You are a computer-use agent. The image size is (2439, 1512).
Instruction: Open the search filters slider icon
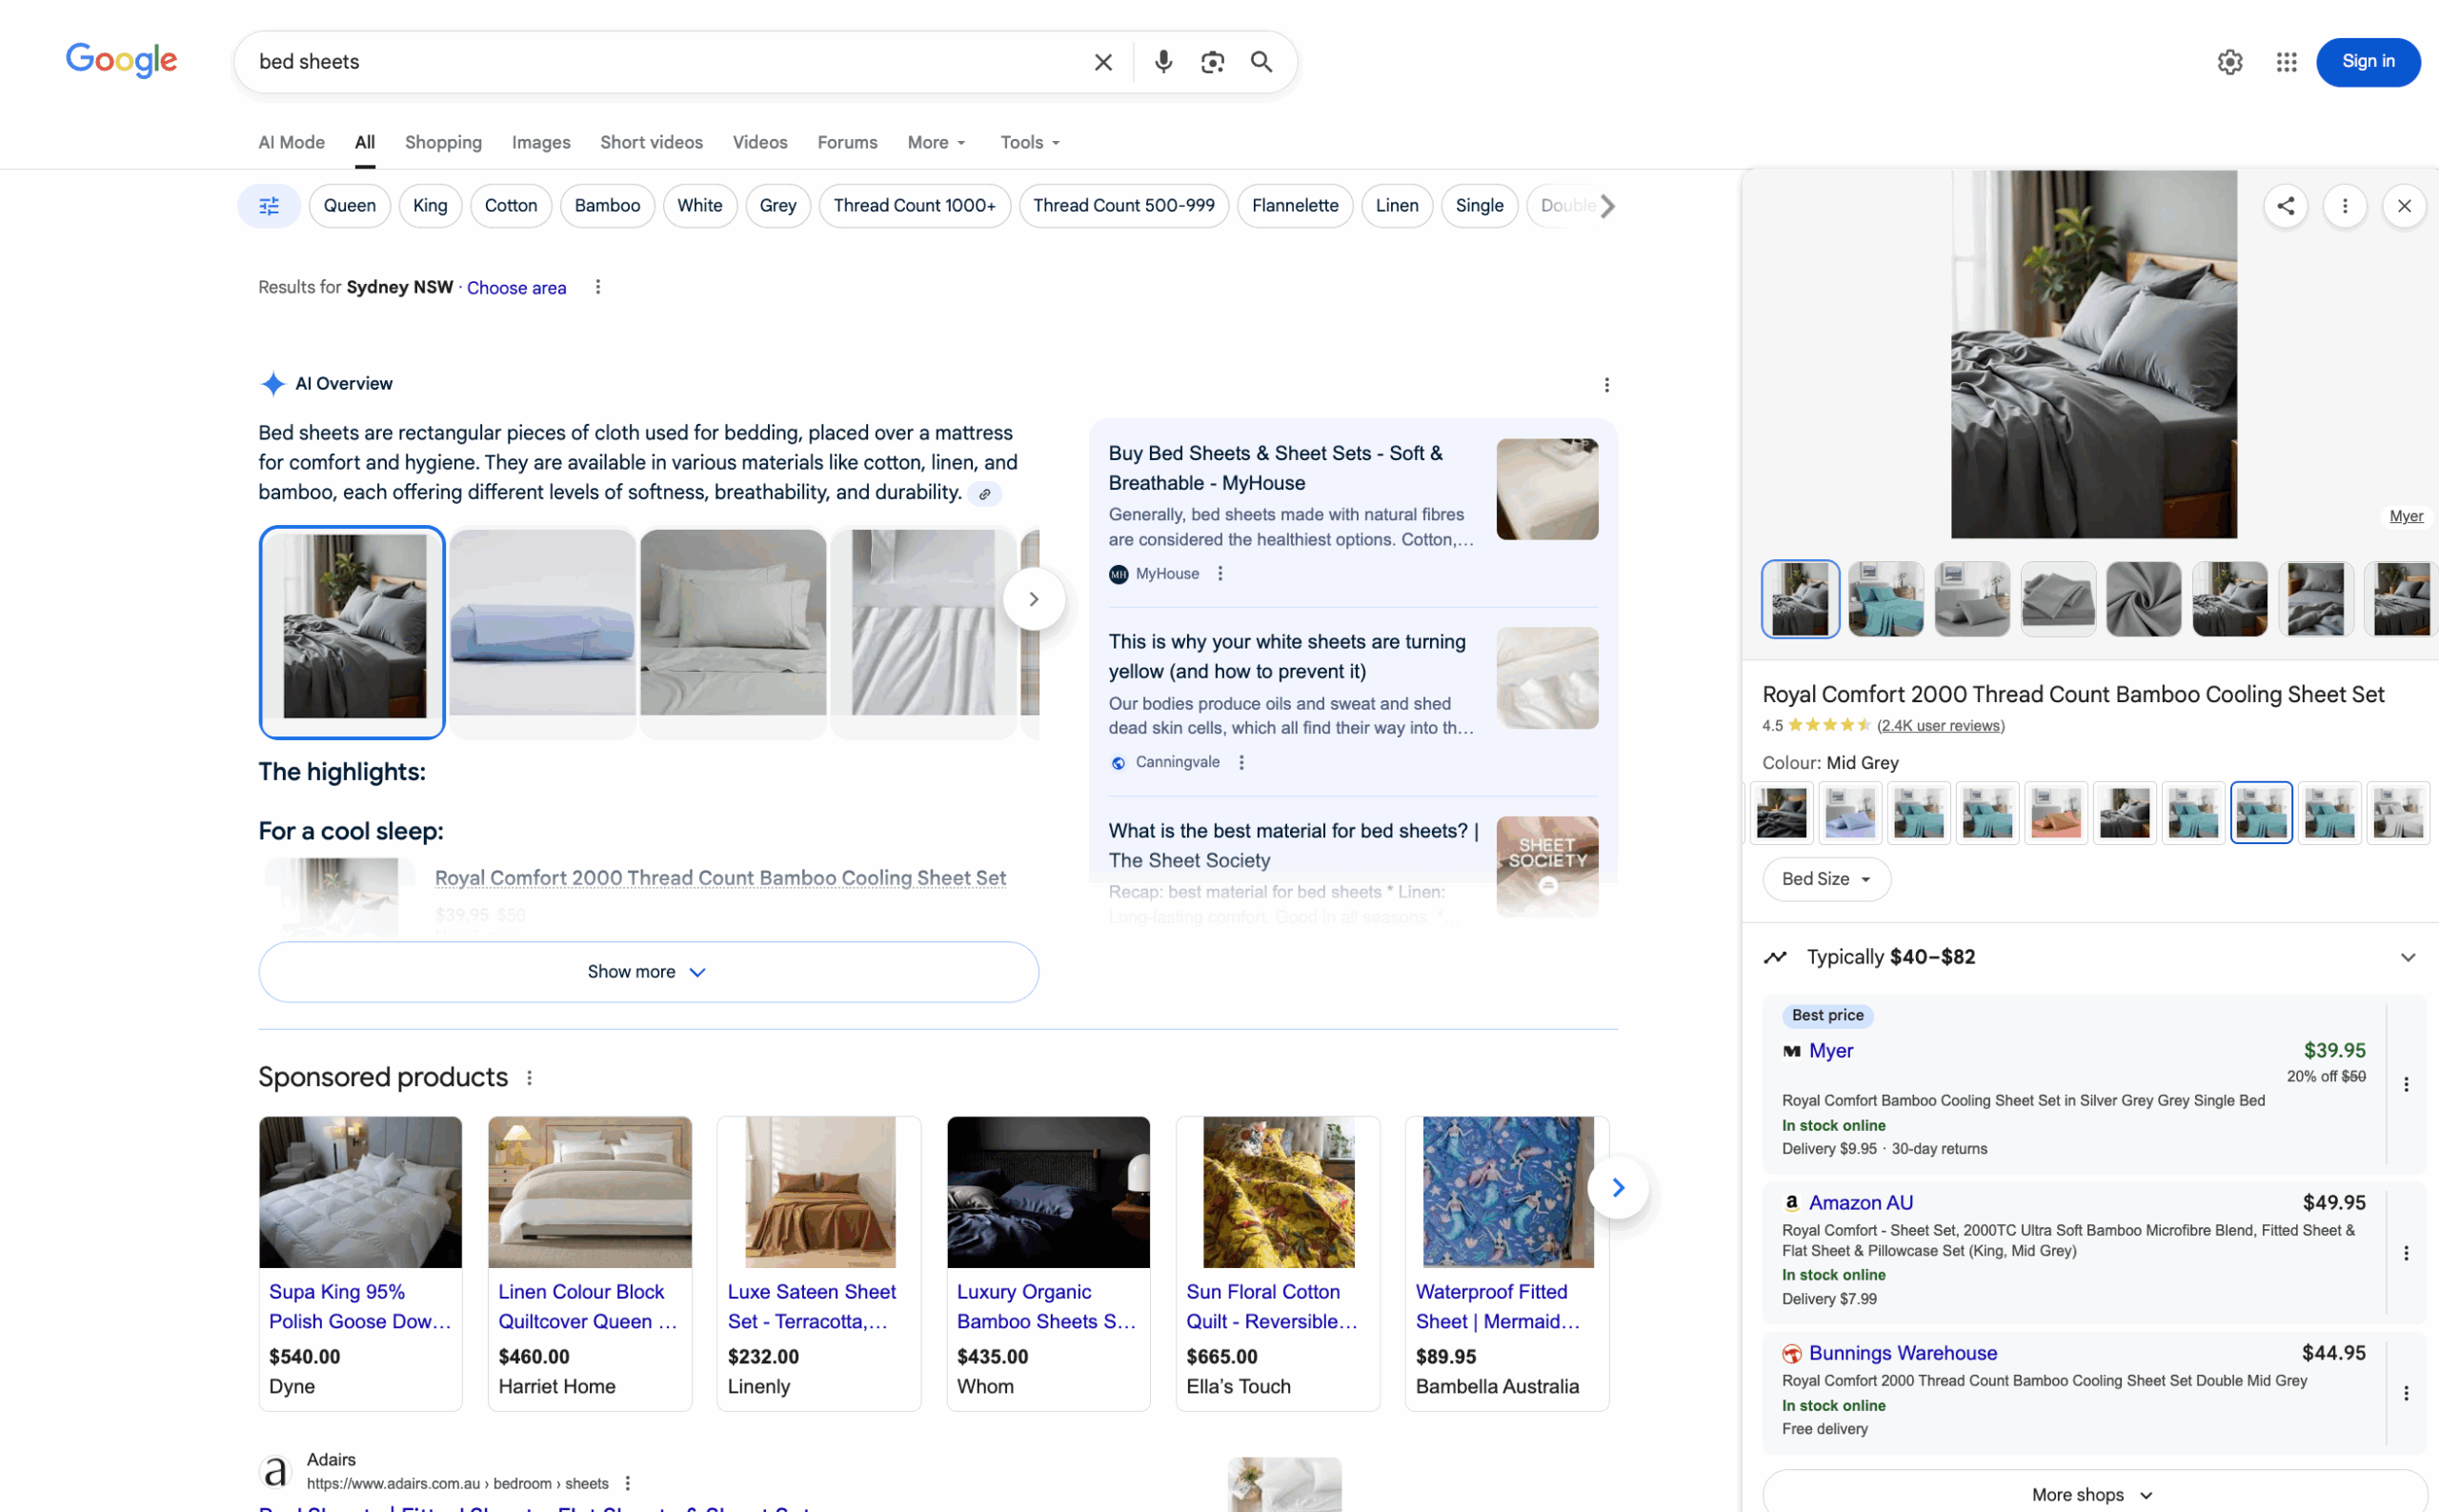pyautogui.click(x=268, y=205)
